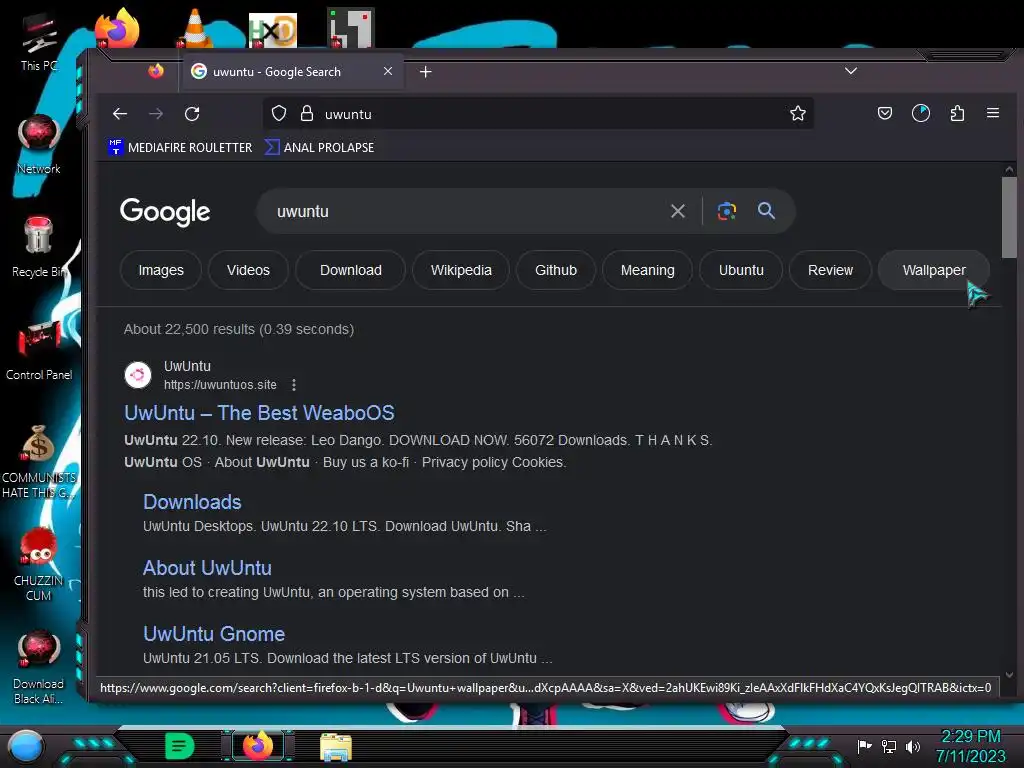Image resolution: width=1024 pixels, height=768 pixels.
Task: Click the Firefox taskbar icon
Action: (257, 746)
